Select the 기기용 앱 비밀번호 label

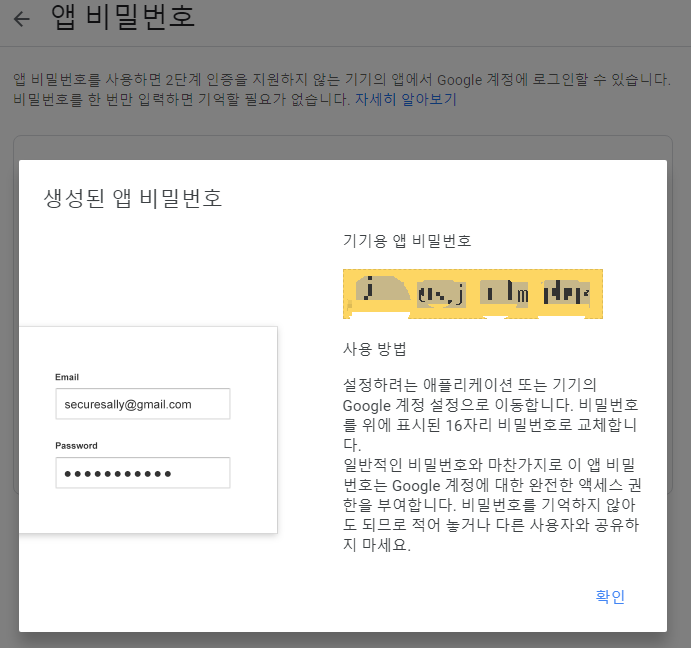coord(407,241)
